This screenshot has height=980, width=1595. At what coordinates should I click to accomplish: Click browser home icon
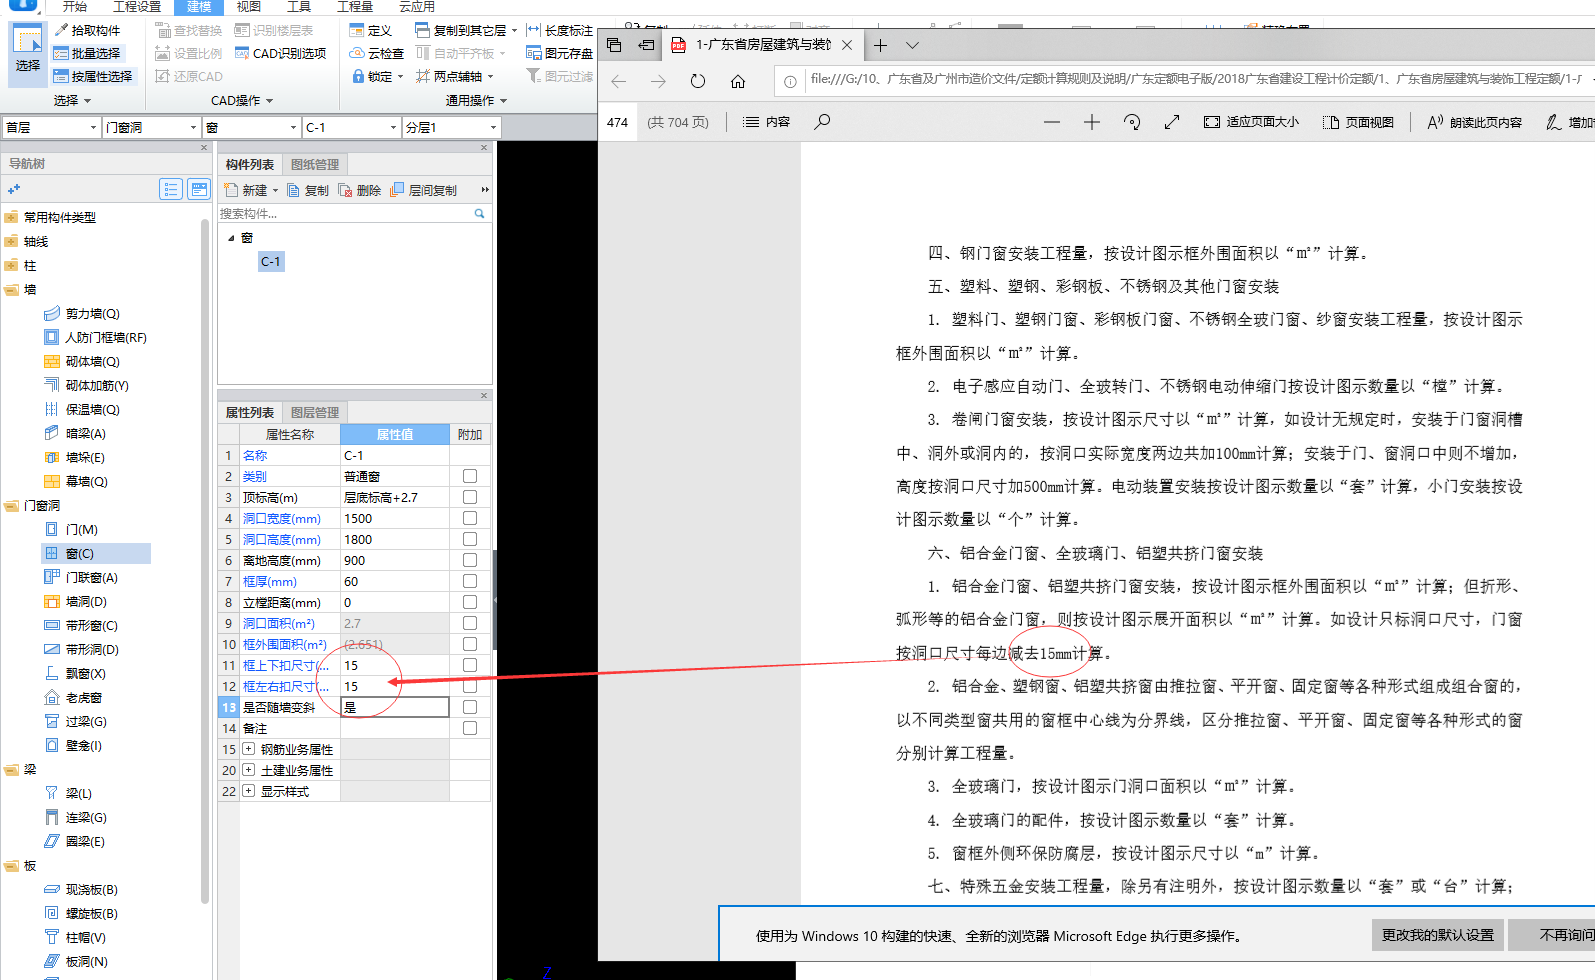738,81
